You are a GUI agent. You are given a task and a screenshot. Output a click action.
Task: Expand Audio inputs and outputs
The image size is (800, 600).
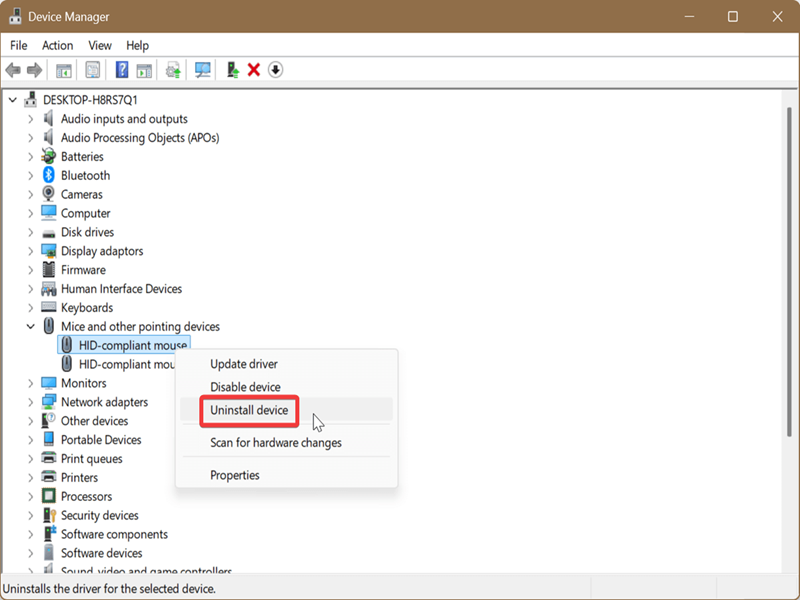tap(31, 119)
